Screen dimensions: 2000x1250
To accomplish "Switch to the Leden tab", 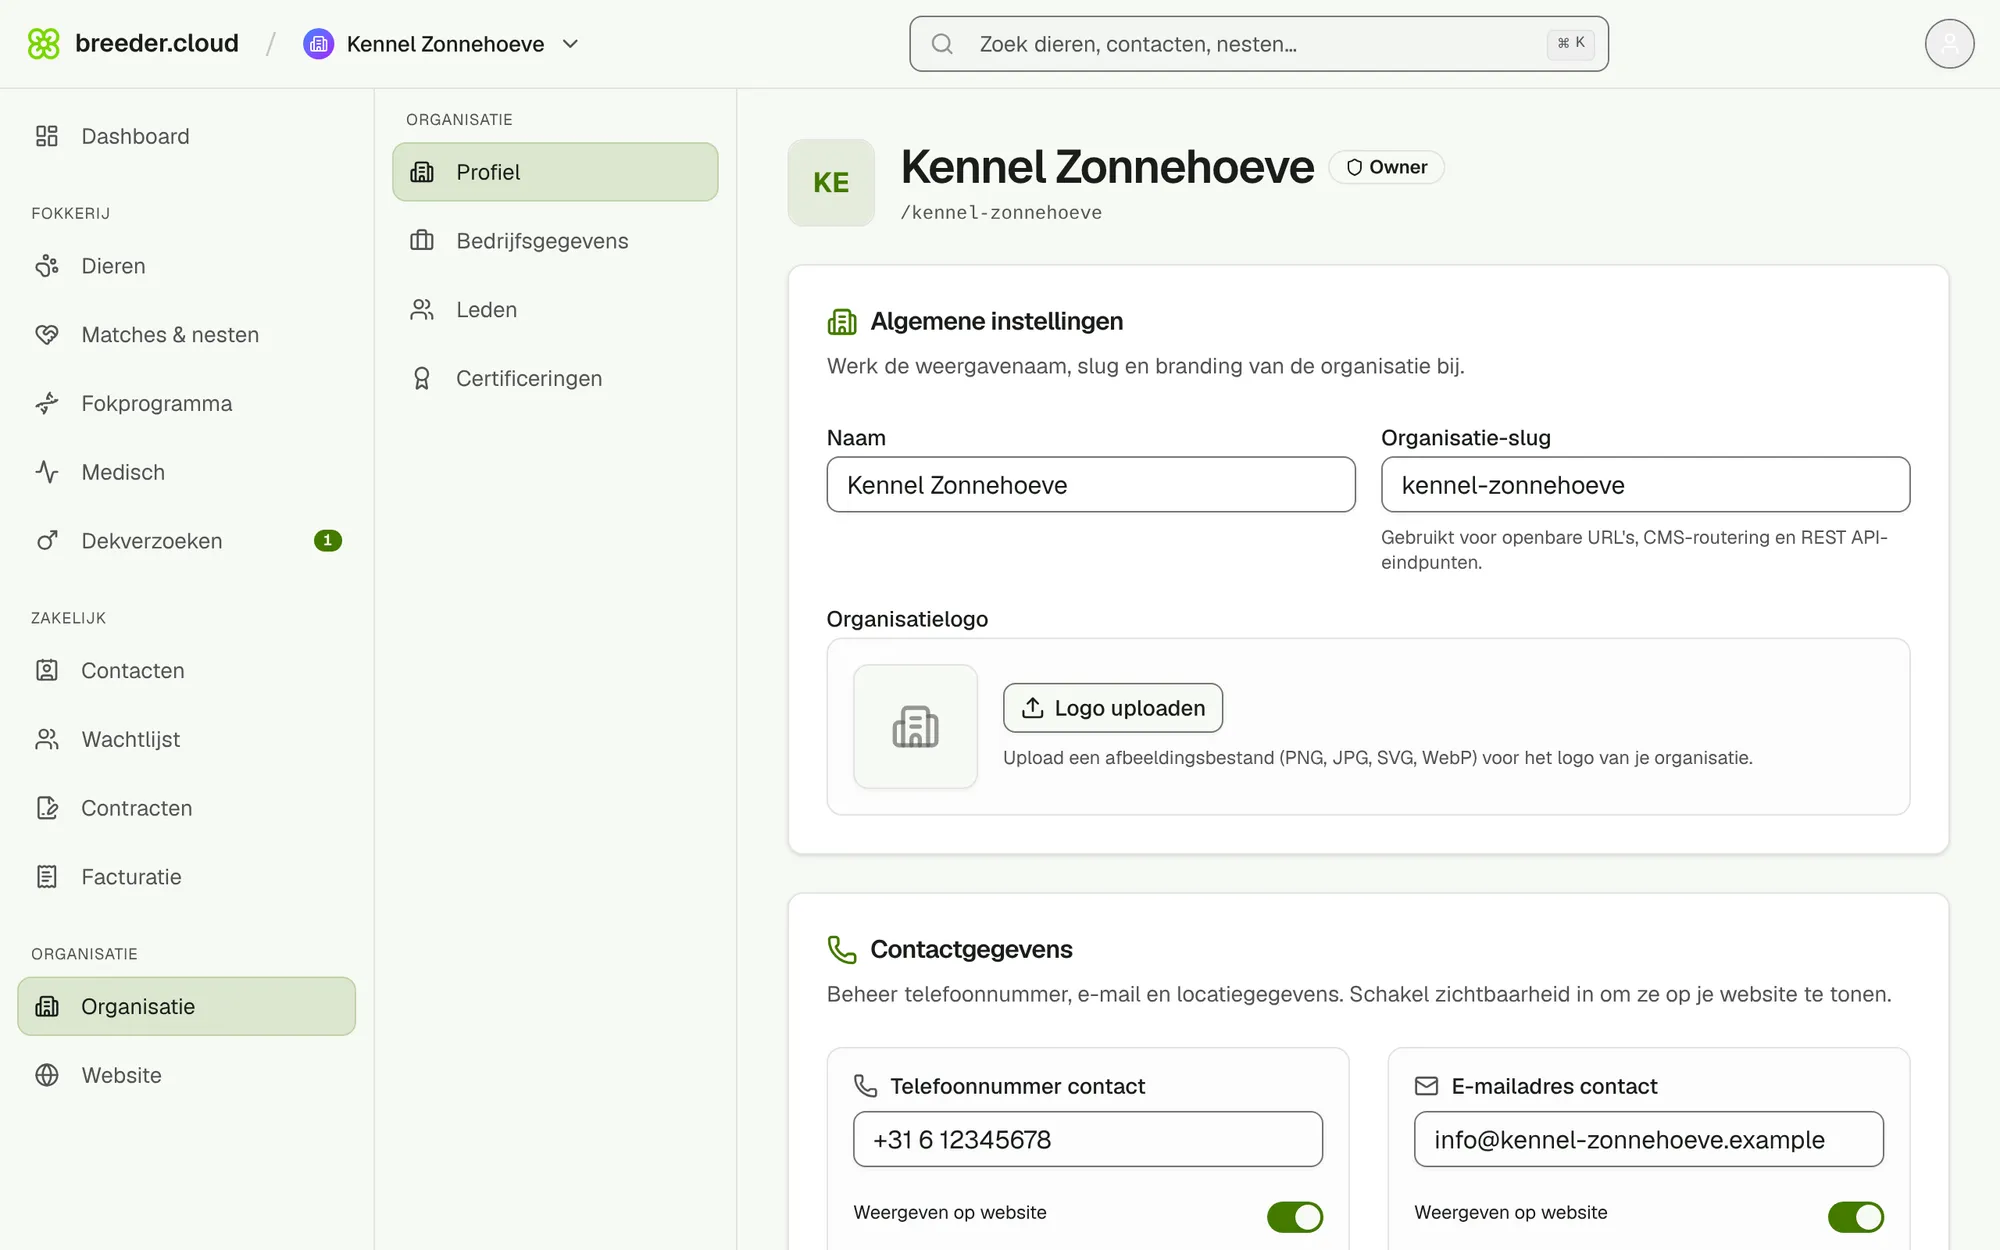I will pyautogui.click(x=555, y=310).
